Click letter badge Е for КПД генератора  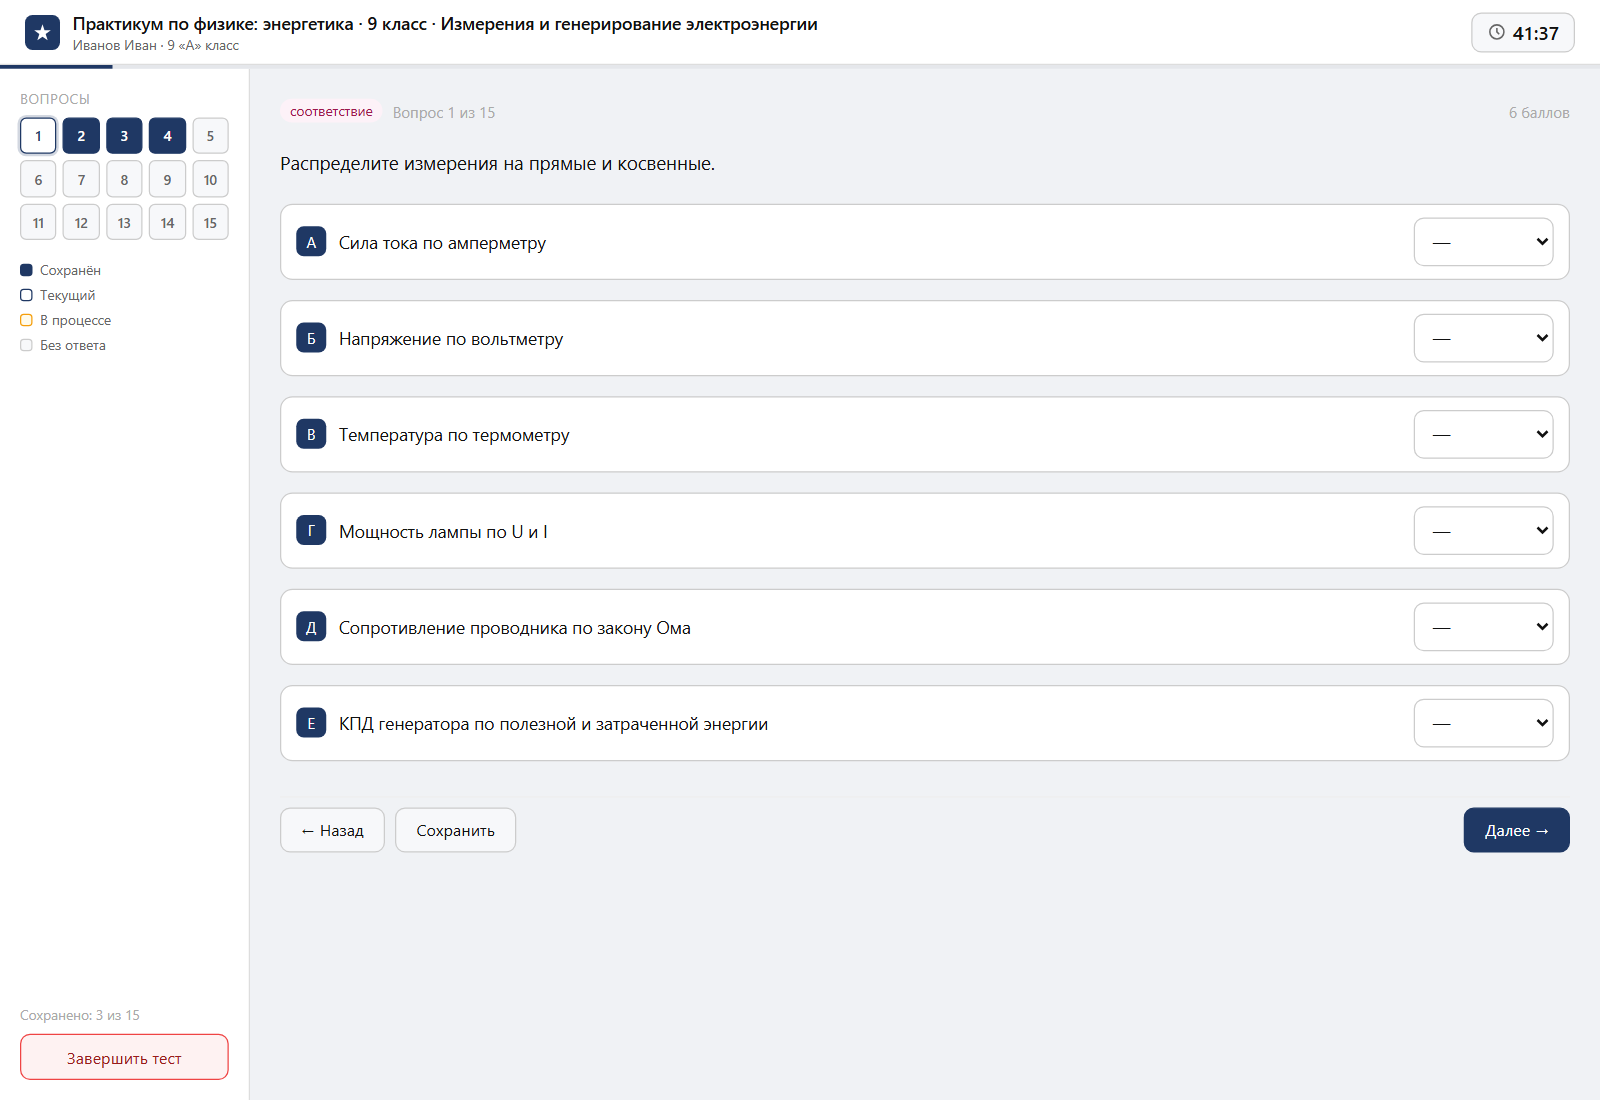(311, 723)
